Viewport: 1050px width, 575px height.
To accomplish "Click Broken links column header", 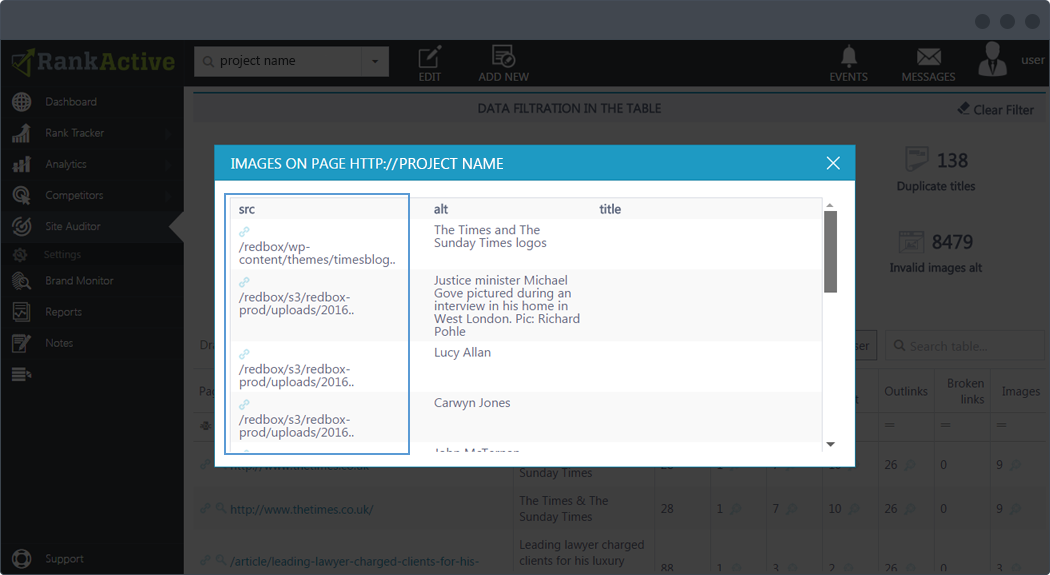I will [966, 392].
